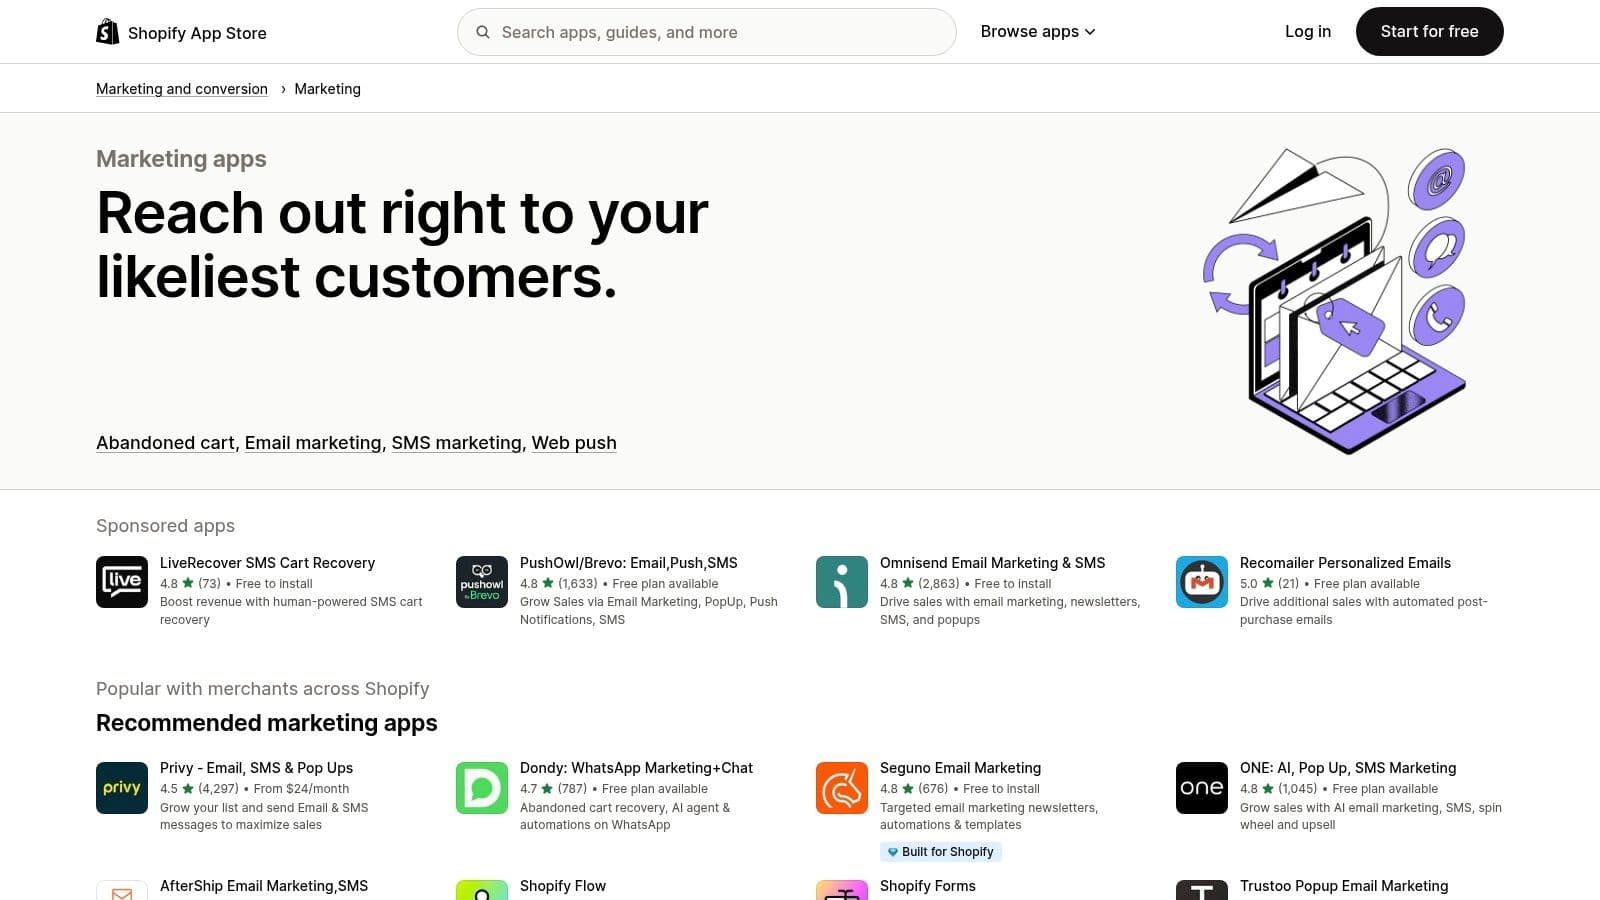Click the ONE app icon
1600x900 pixels.
coord(1202,788)
